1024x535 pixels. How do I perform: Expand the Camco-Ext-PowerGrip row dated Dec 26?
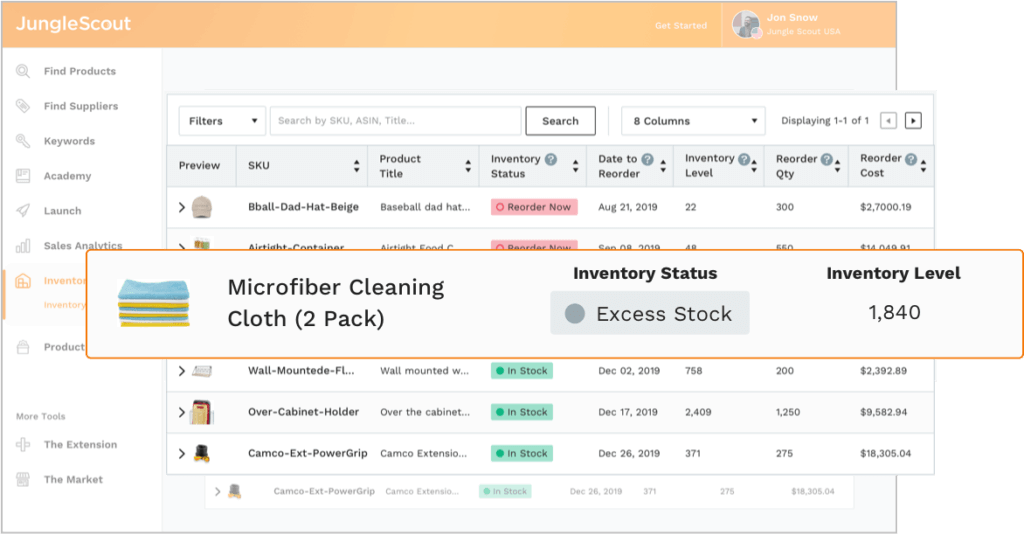(182, 453)
